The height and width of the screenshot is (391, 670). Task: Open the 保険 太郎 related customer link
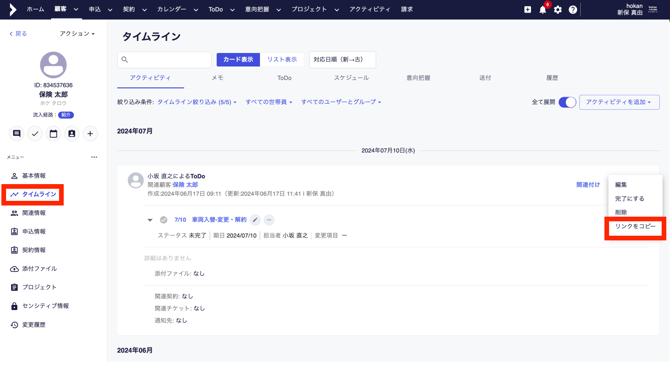click(x=185, y=185)
